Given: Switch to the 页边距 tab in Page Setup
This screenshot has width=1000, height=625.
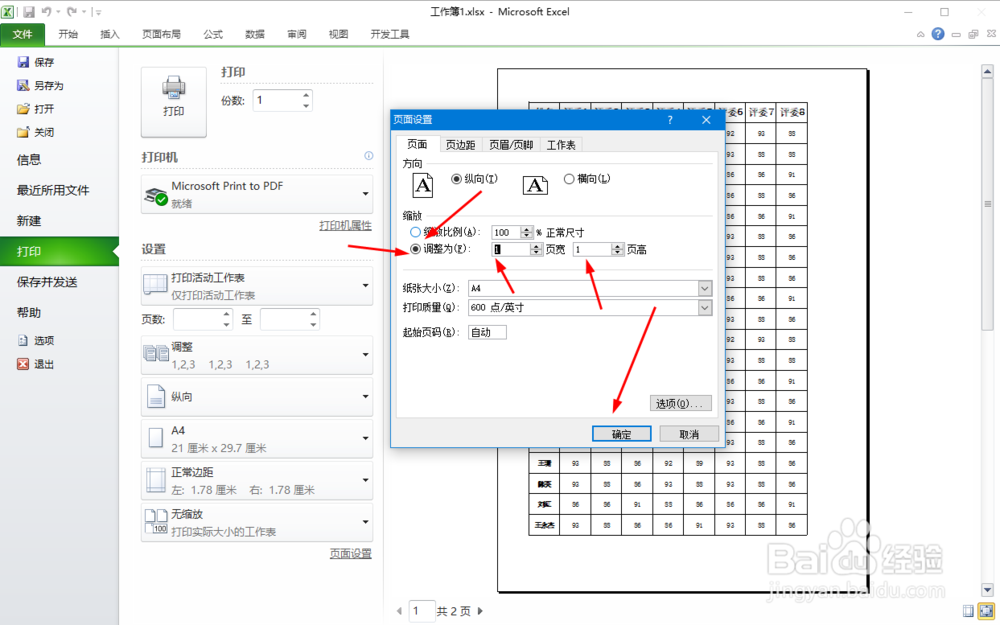Looking at the screenshot, I should point(461,144).
